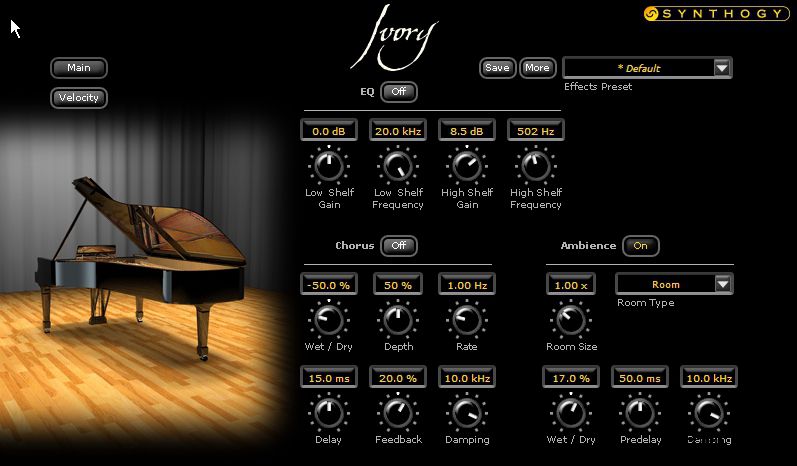Click the High Shelf Frequency knob
Viewport: 797px width, 466px height.
(536, 166)
